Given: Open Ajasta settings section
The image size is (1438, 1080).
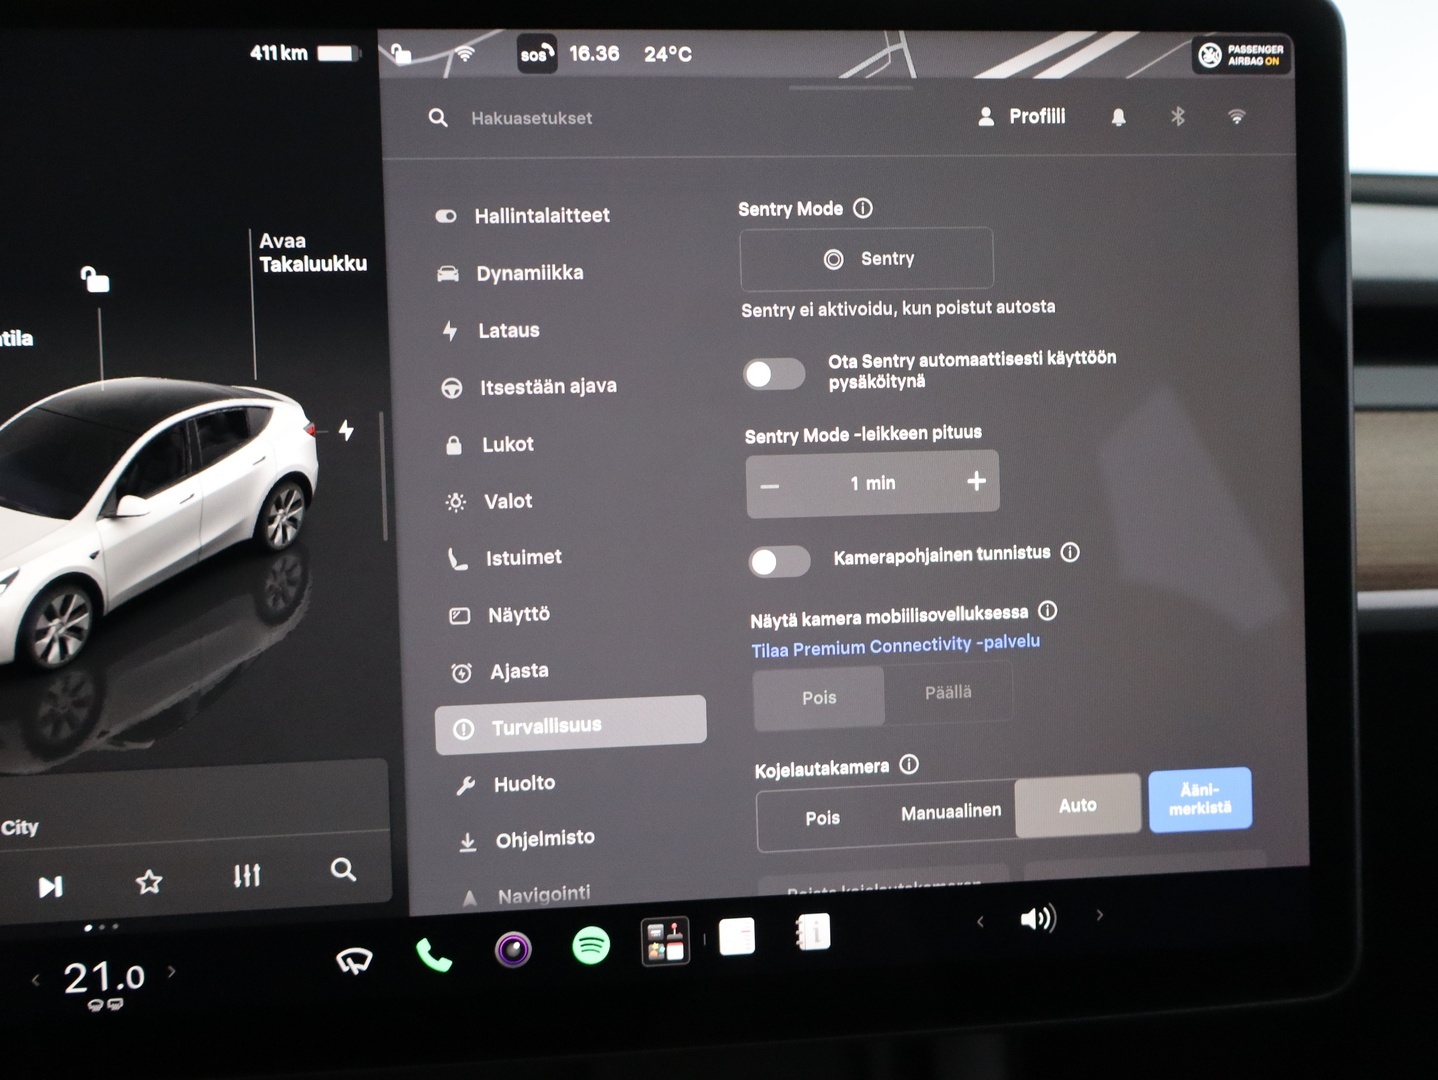Looking at the screenshot, I should pyautogui.click(x=500, y=671).
